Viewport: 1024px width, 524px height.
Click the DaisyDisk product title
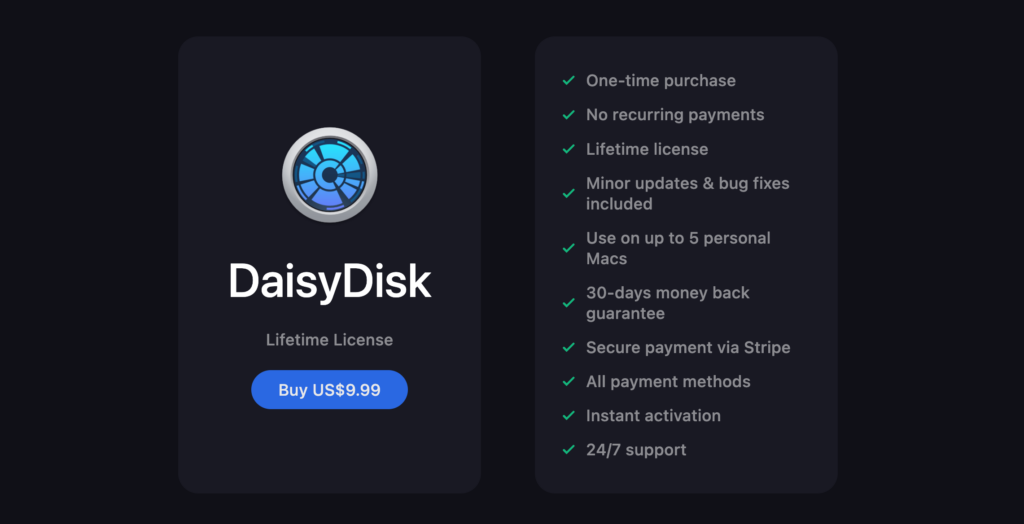330,282
